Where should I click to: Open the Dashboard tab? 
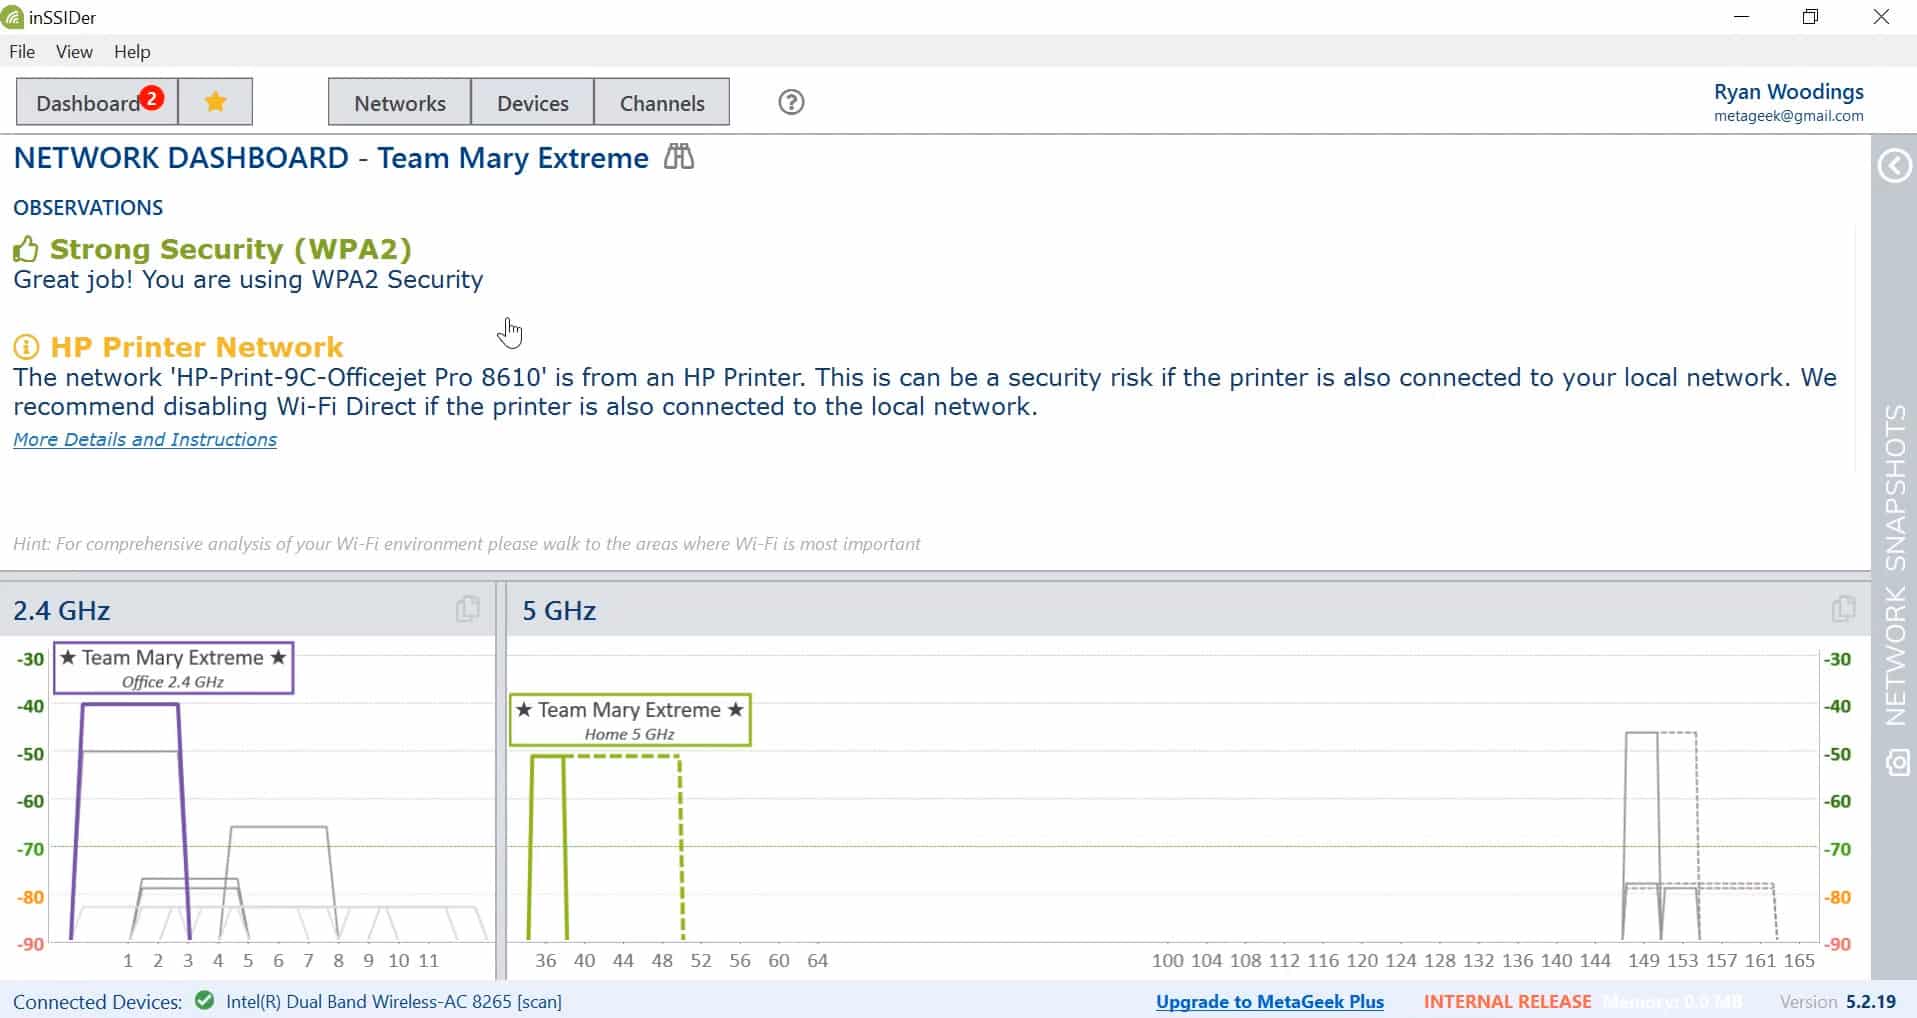click(x=97, y=102)
